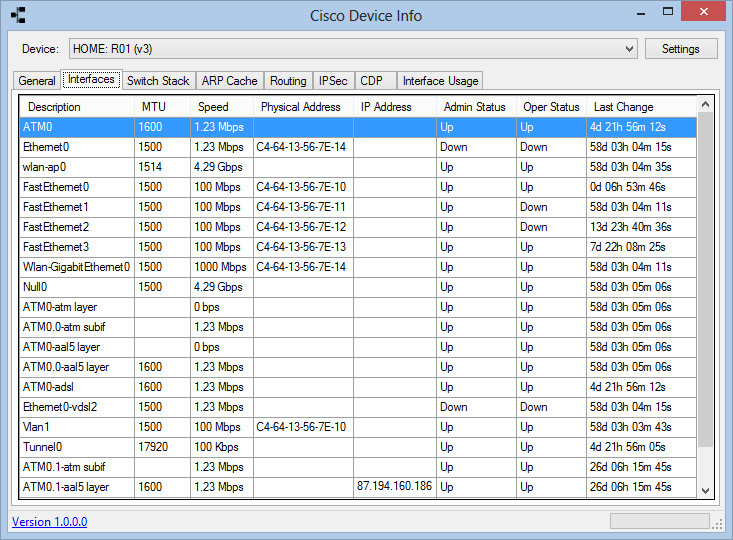Click the IP address 87.194.160.186 cell
The image size is (733, 540).
[x=395, y=486]
